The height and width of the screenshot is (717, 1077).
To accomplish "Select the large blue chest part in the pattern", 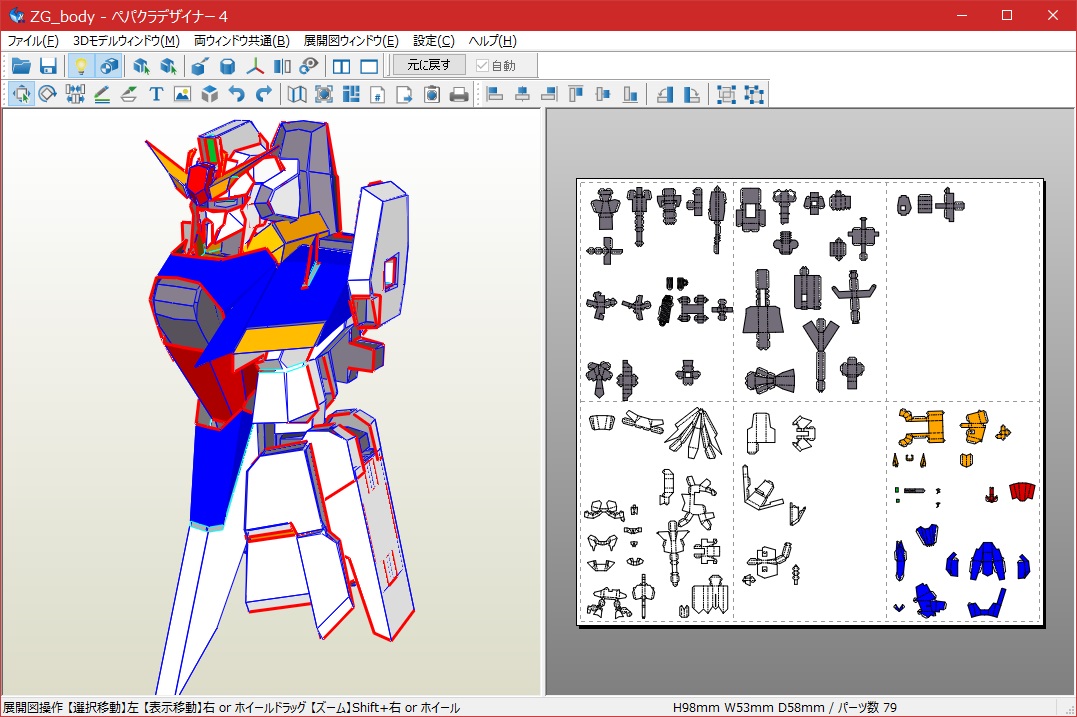I will tap(987, 560).
